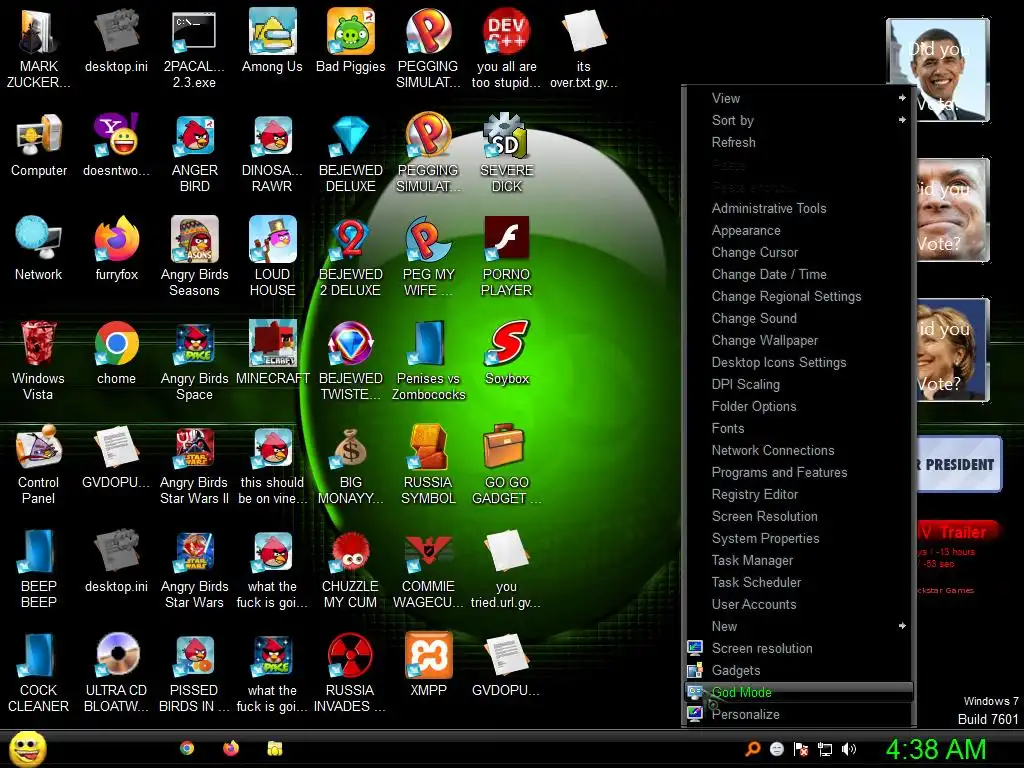Open the file explorer taskbar icon
Screen dimensions: 1024x768
pos(275,748)
